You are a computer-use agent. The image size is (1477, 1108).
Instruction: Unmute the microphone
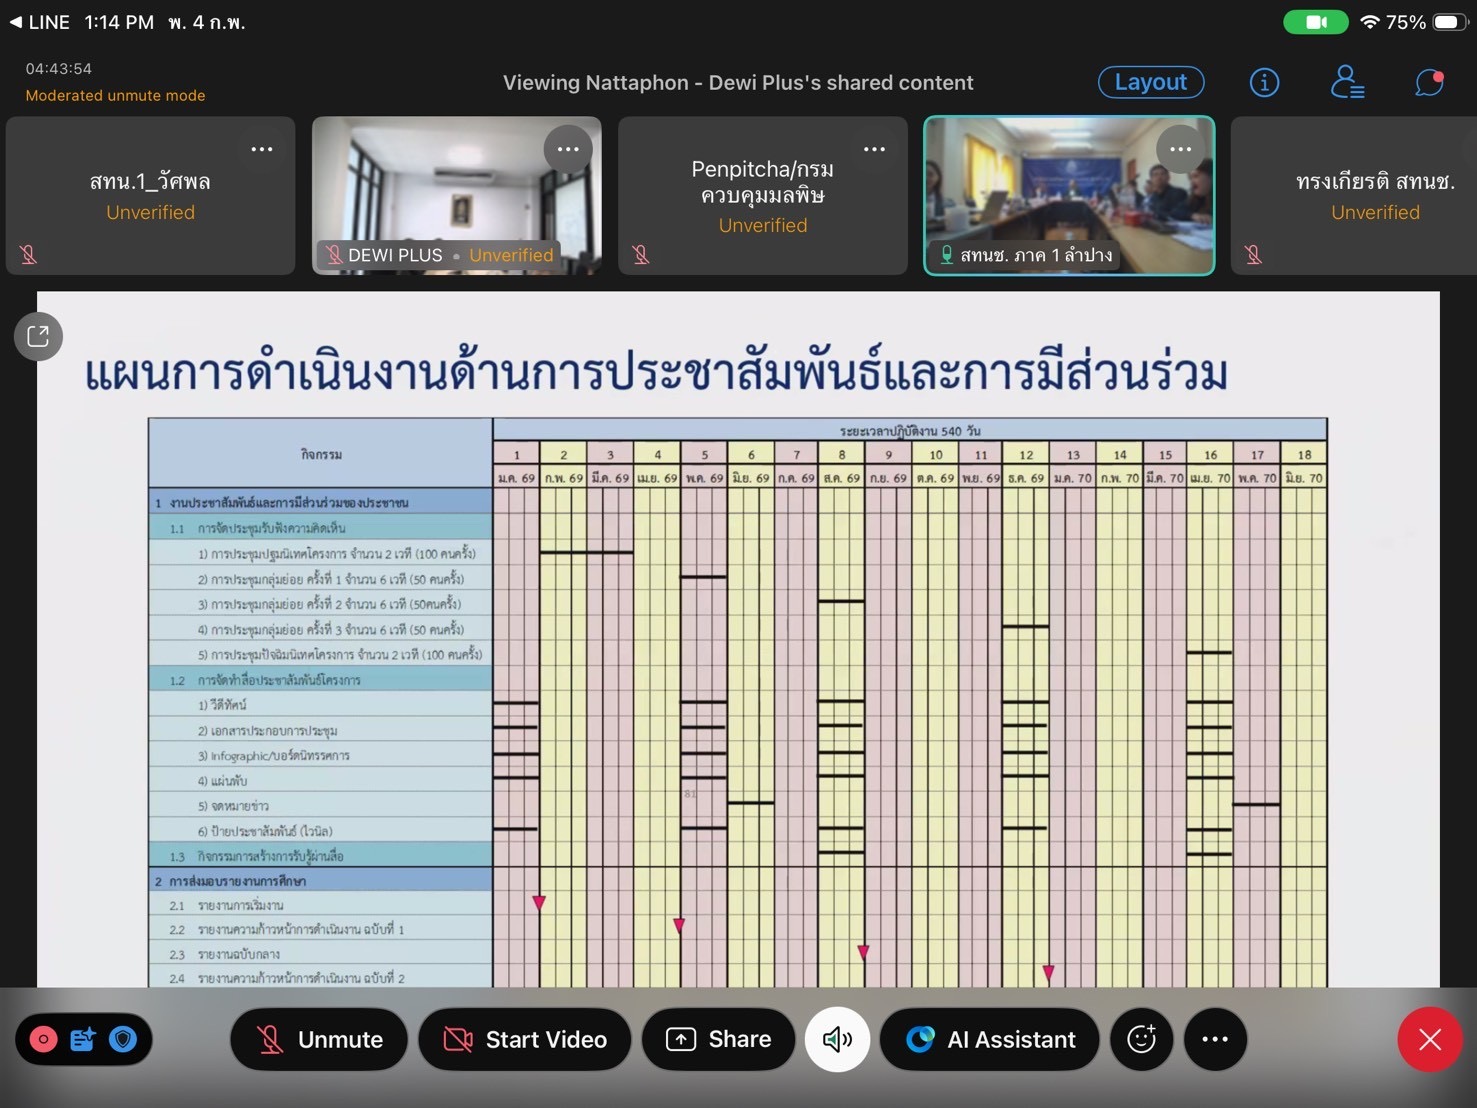point(319,1040)
